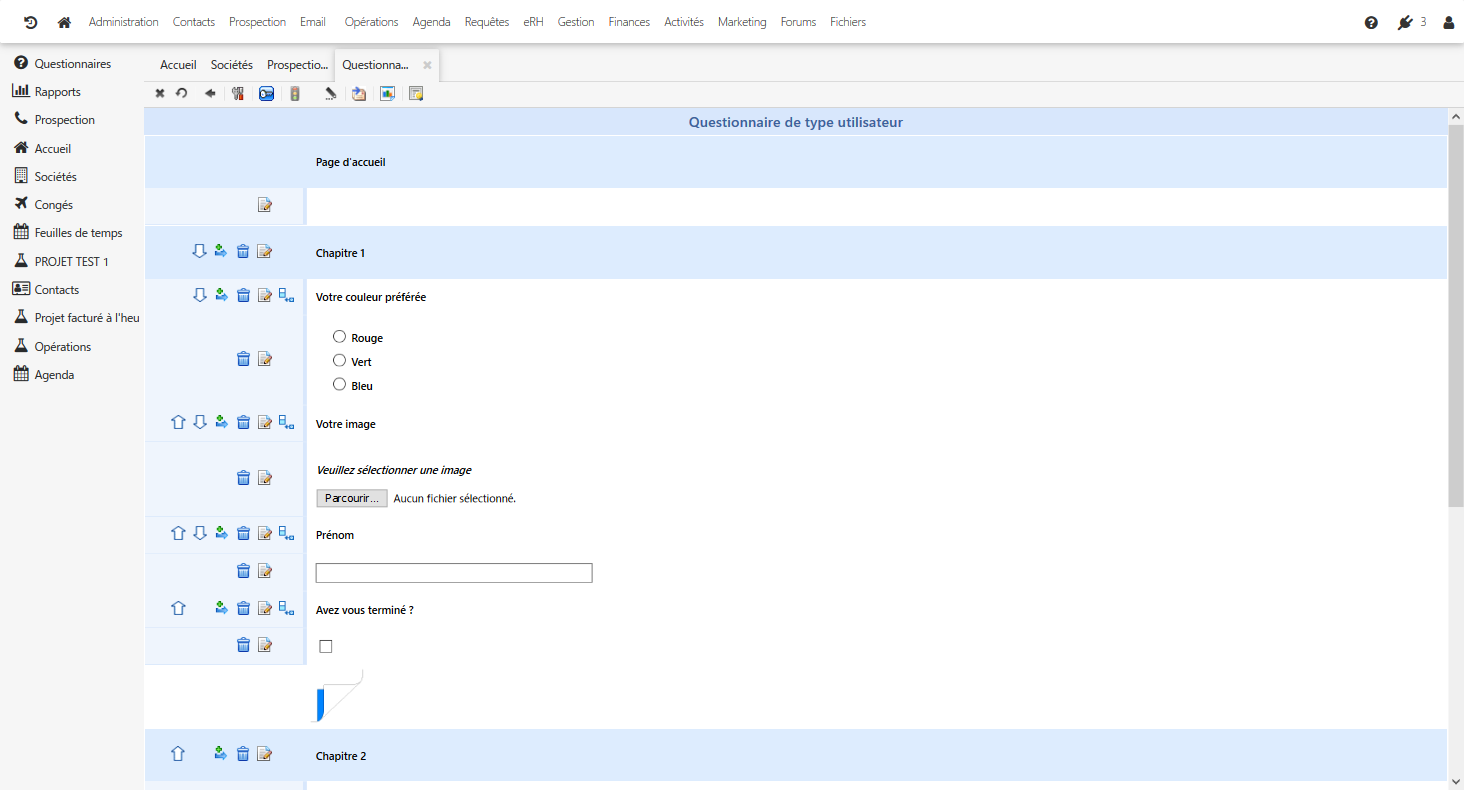Tick the 'Avez vous terminé ?' checkbox
Image resolution: width=1464 pixels, height=790 pixels.
click(325, 647)
